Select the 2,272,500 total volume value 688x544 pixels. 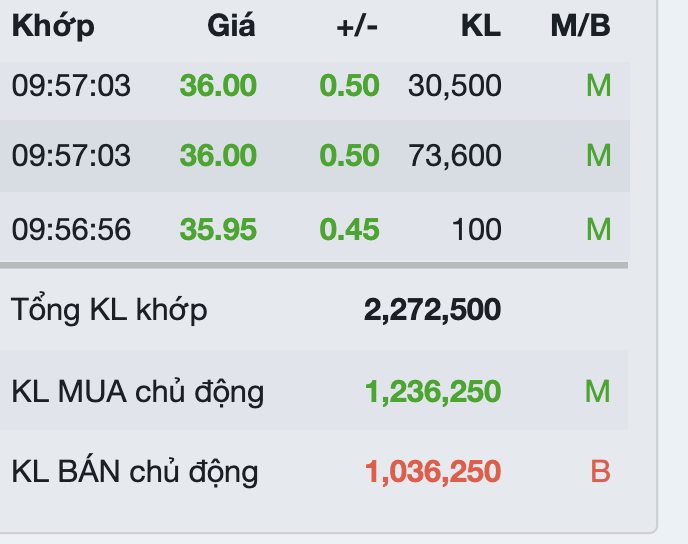pos(432,310)
